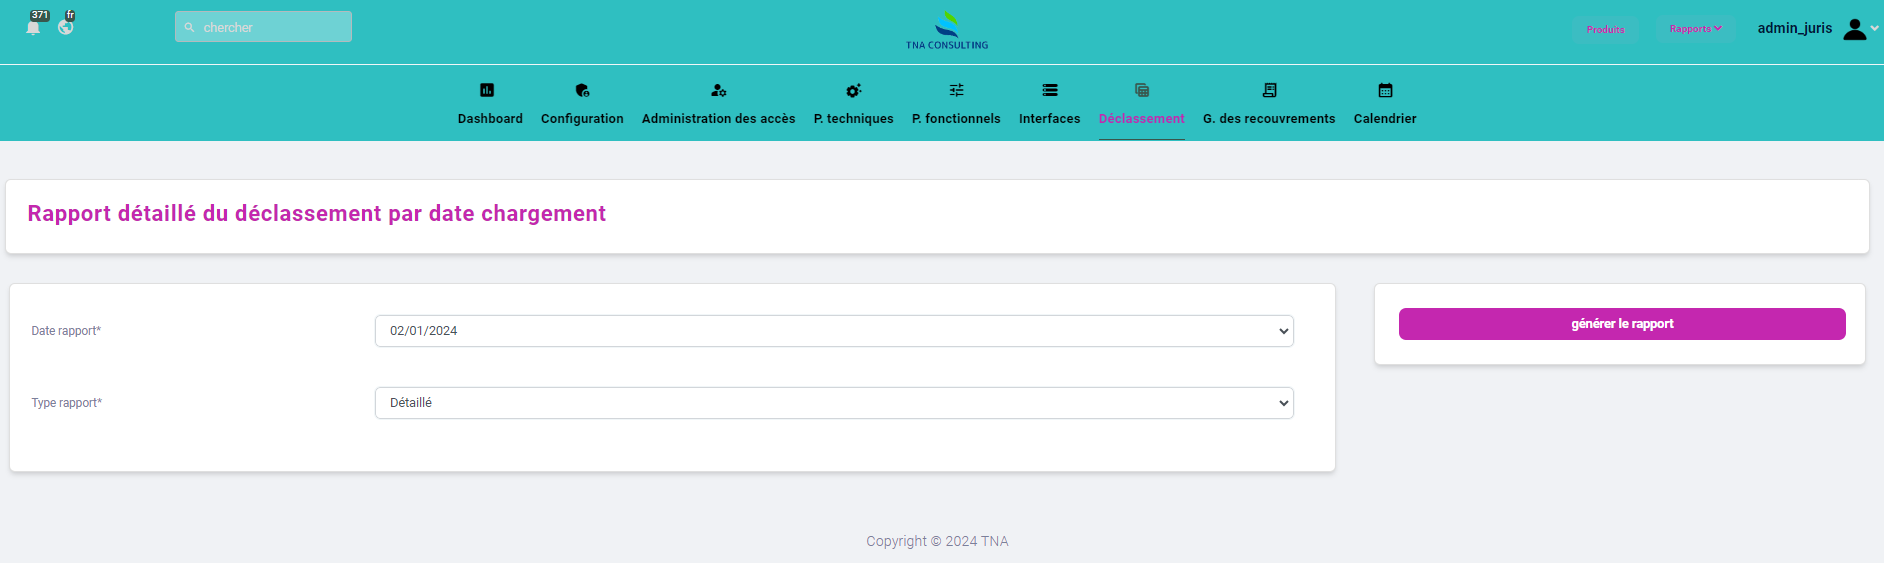Image resolution: width=1884 pixels, height=563 pixels.
Task: Open the Type rapport dropdown
Action: [x=834, y=403]
